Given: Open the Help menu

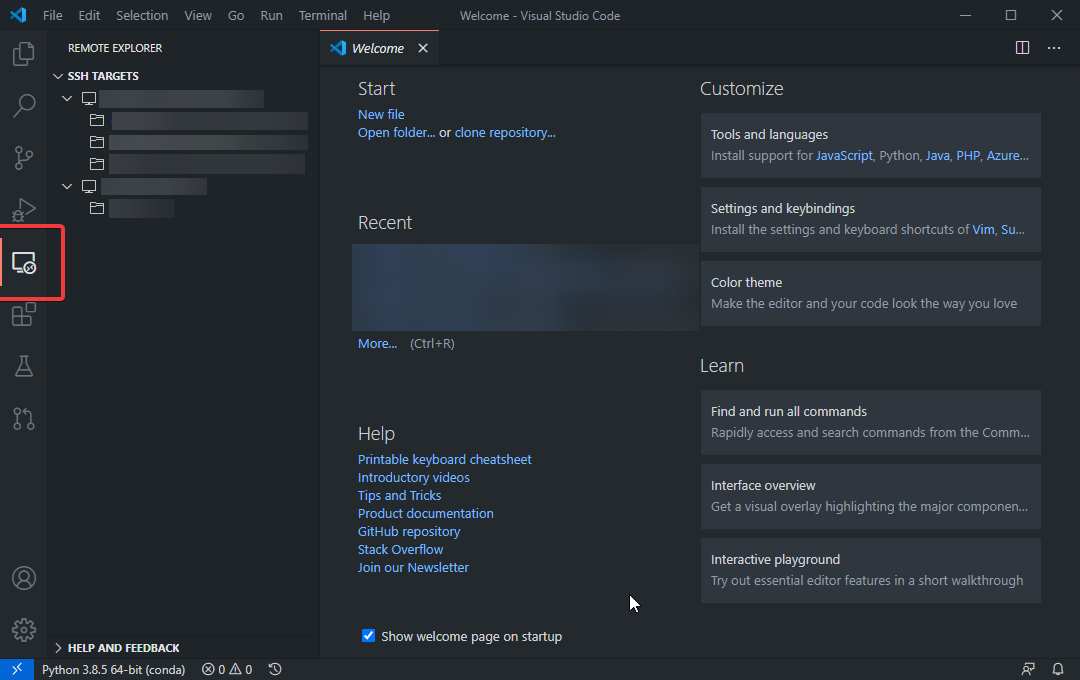Looking at the screenshot, I should coord(376,15).
